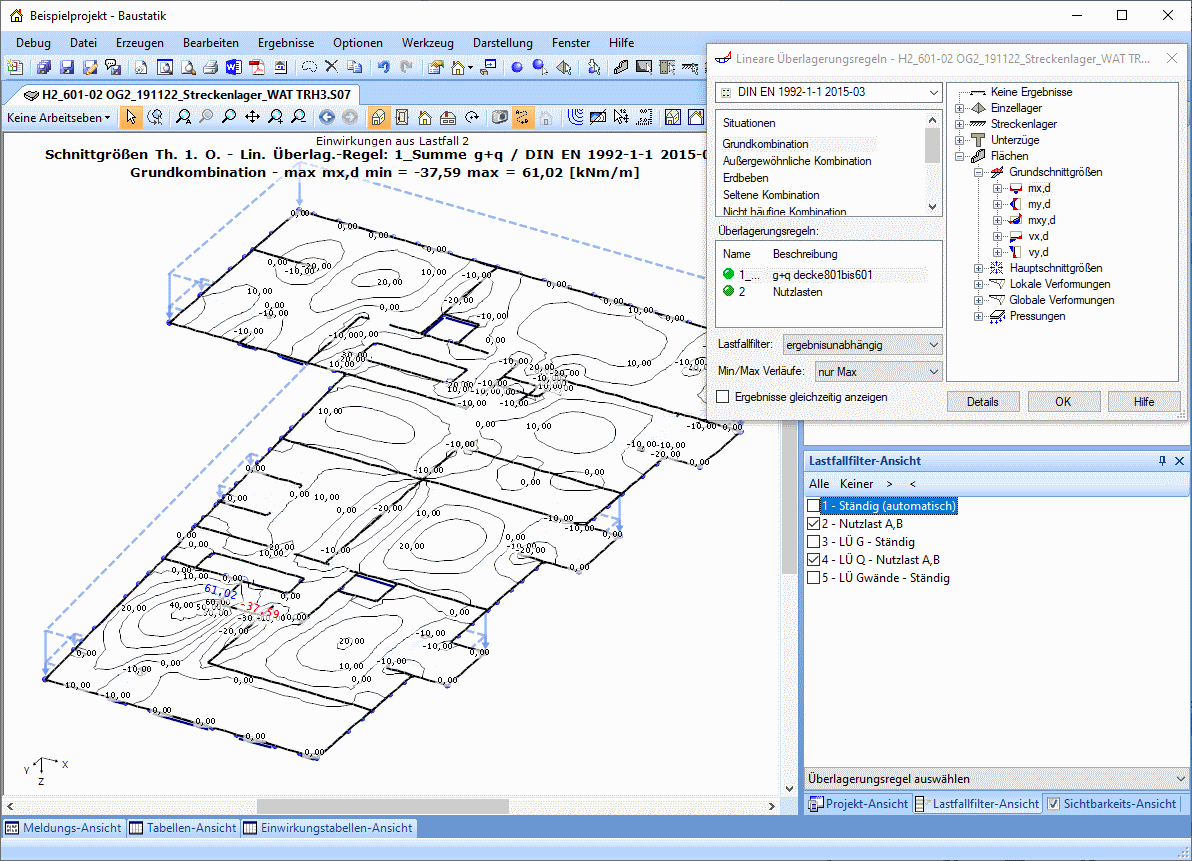The width and height of the screenshot is (1192, 861).
Task: Open the Werkzeug menu
Action: tap(427, 43)
